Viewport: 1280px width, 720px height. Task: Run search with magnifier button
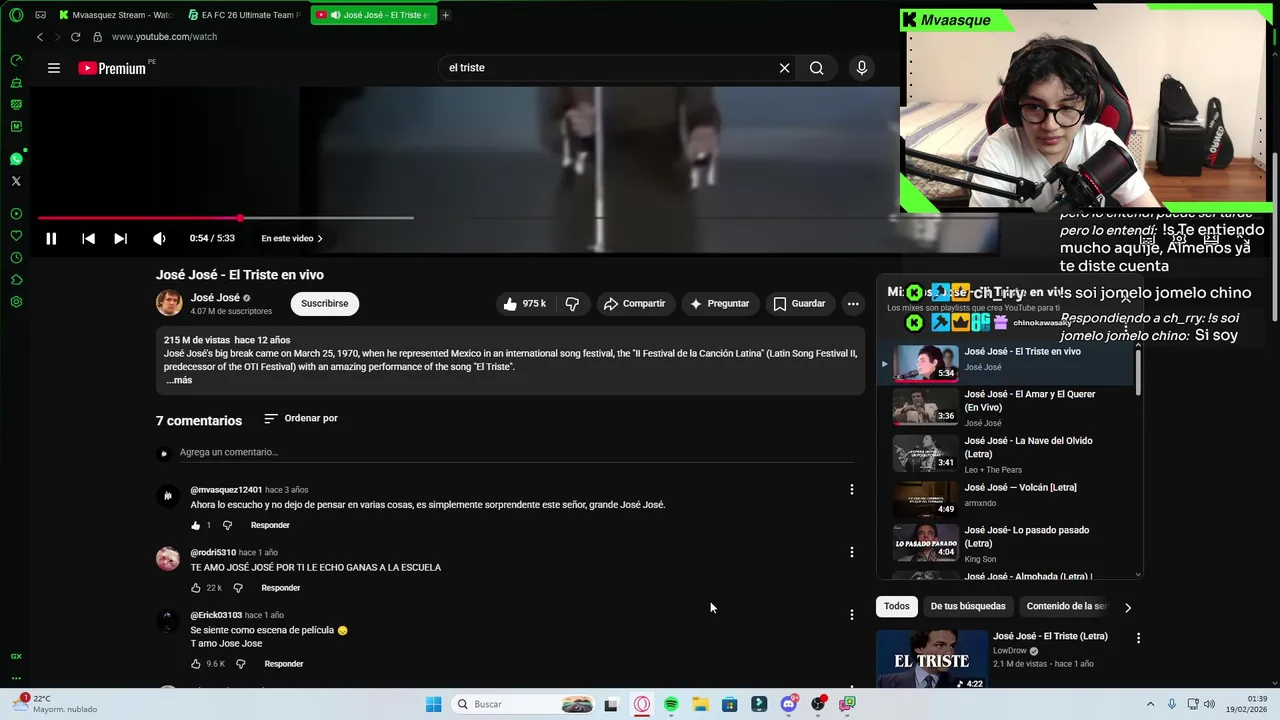pos(817,68)
